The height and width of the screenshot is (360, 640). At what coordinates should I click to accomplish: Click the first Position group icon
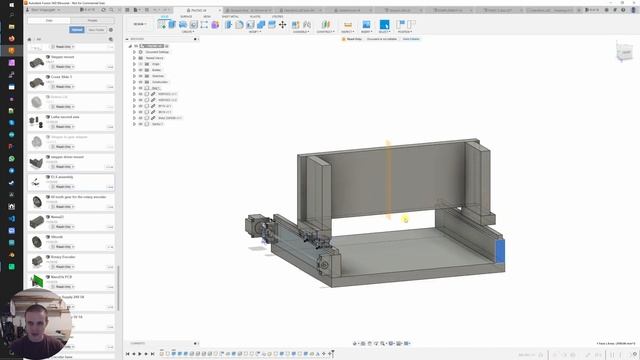click(400, 25)
